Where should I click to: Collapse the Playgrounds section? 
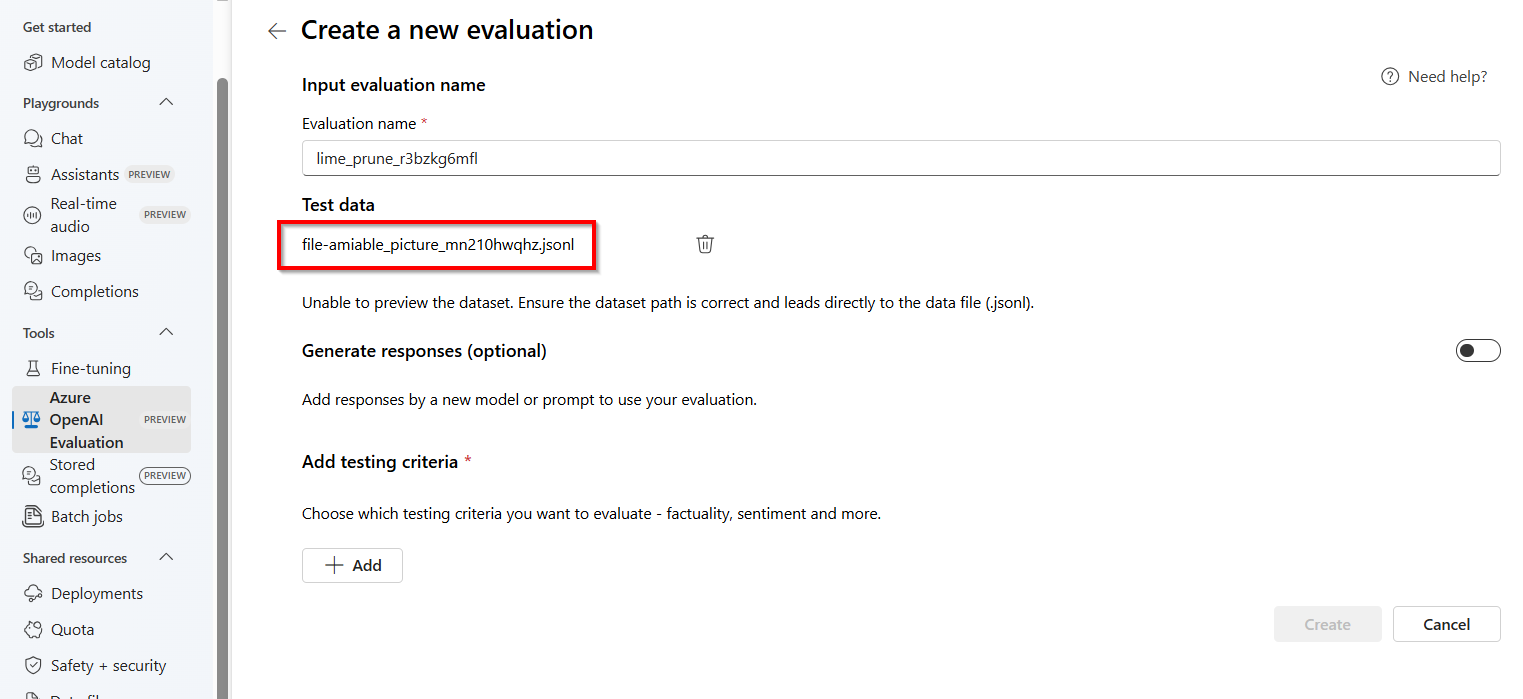coord(167,103)
